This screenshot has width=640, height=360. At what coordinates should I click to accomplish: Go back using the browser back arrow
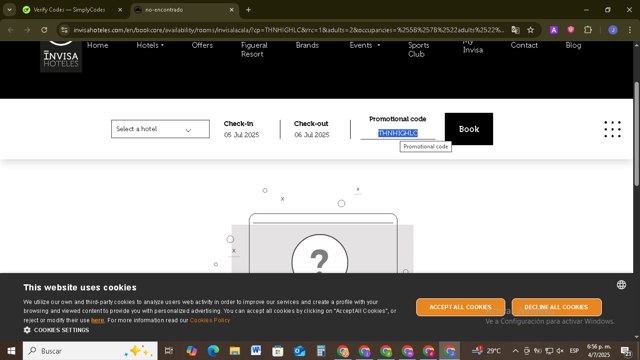(x=11, y=30)
